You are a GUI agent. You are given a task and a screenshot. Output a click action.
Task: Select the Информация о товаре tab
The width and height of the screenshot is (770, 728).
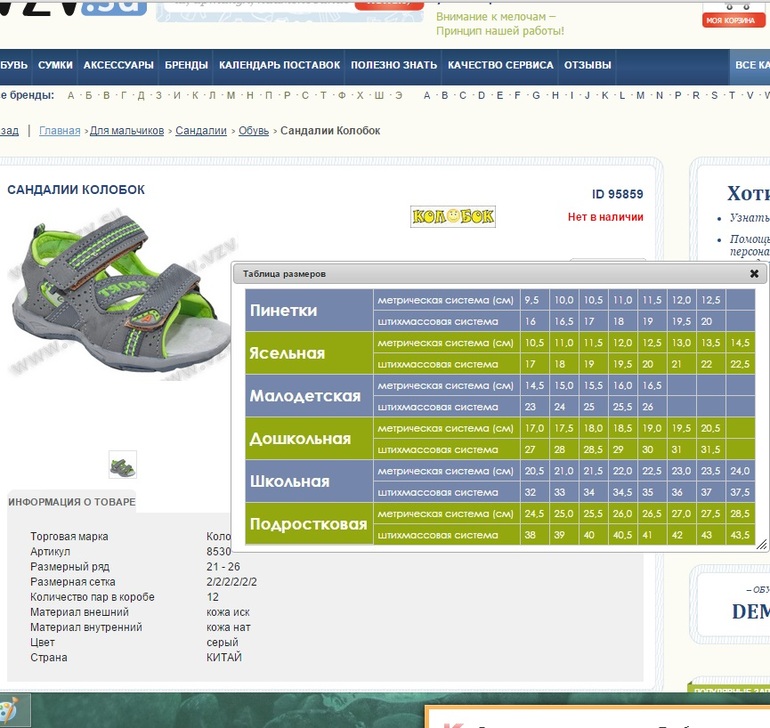click(x=71, y=502)
